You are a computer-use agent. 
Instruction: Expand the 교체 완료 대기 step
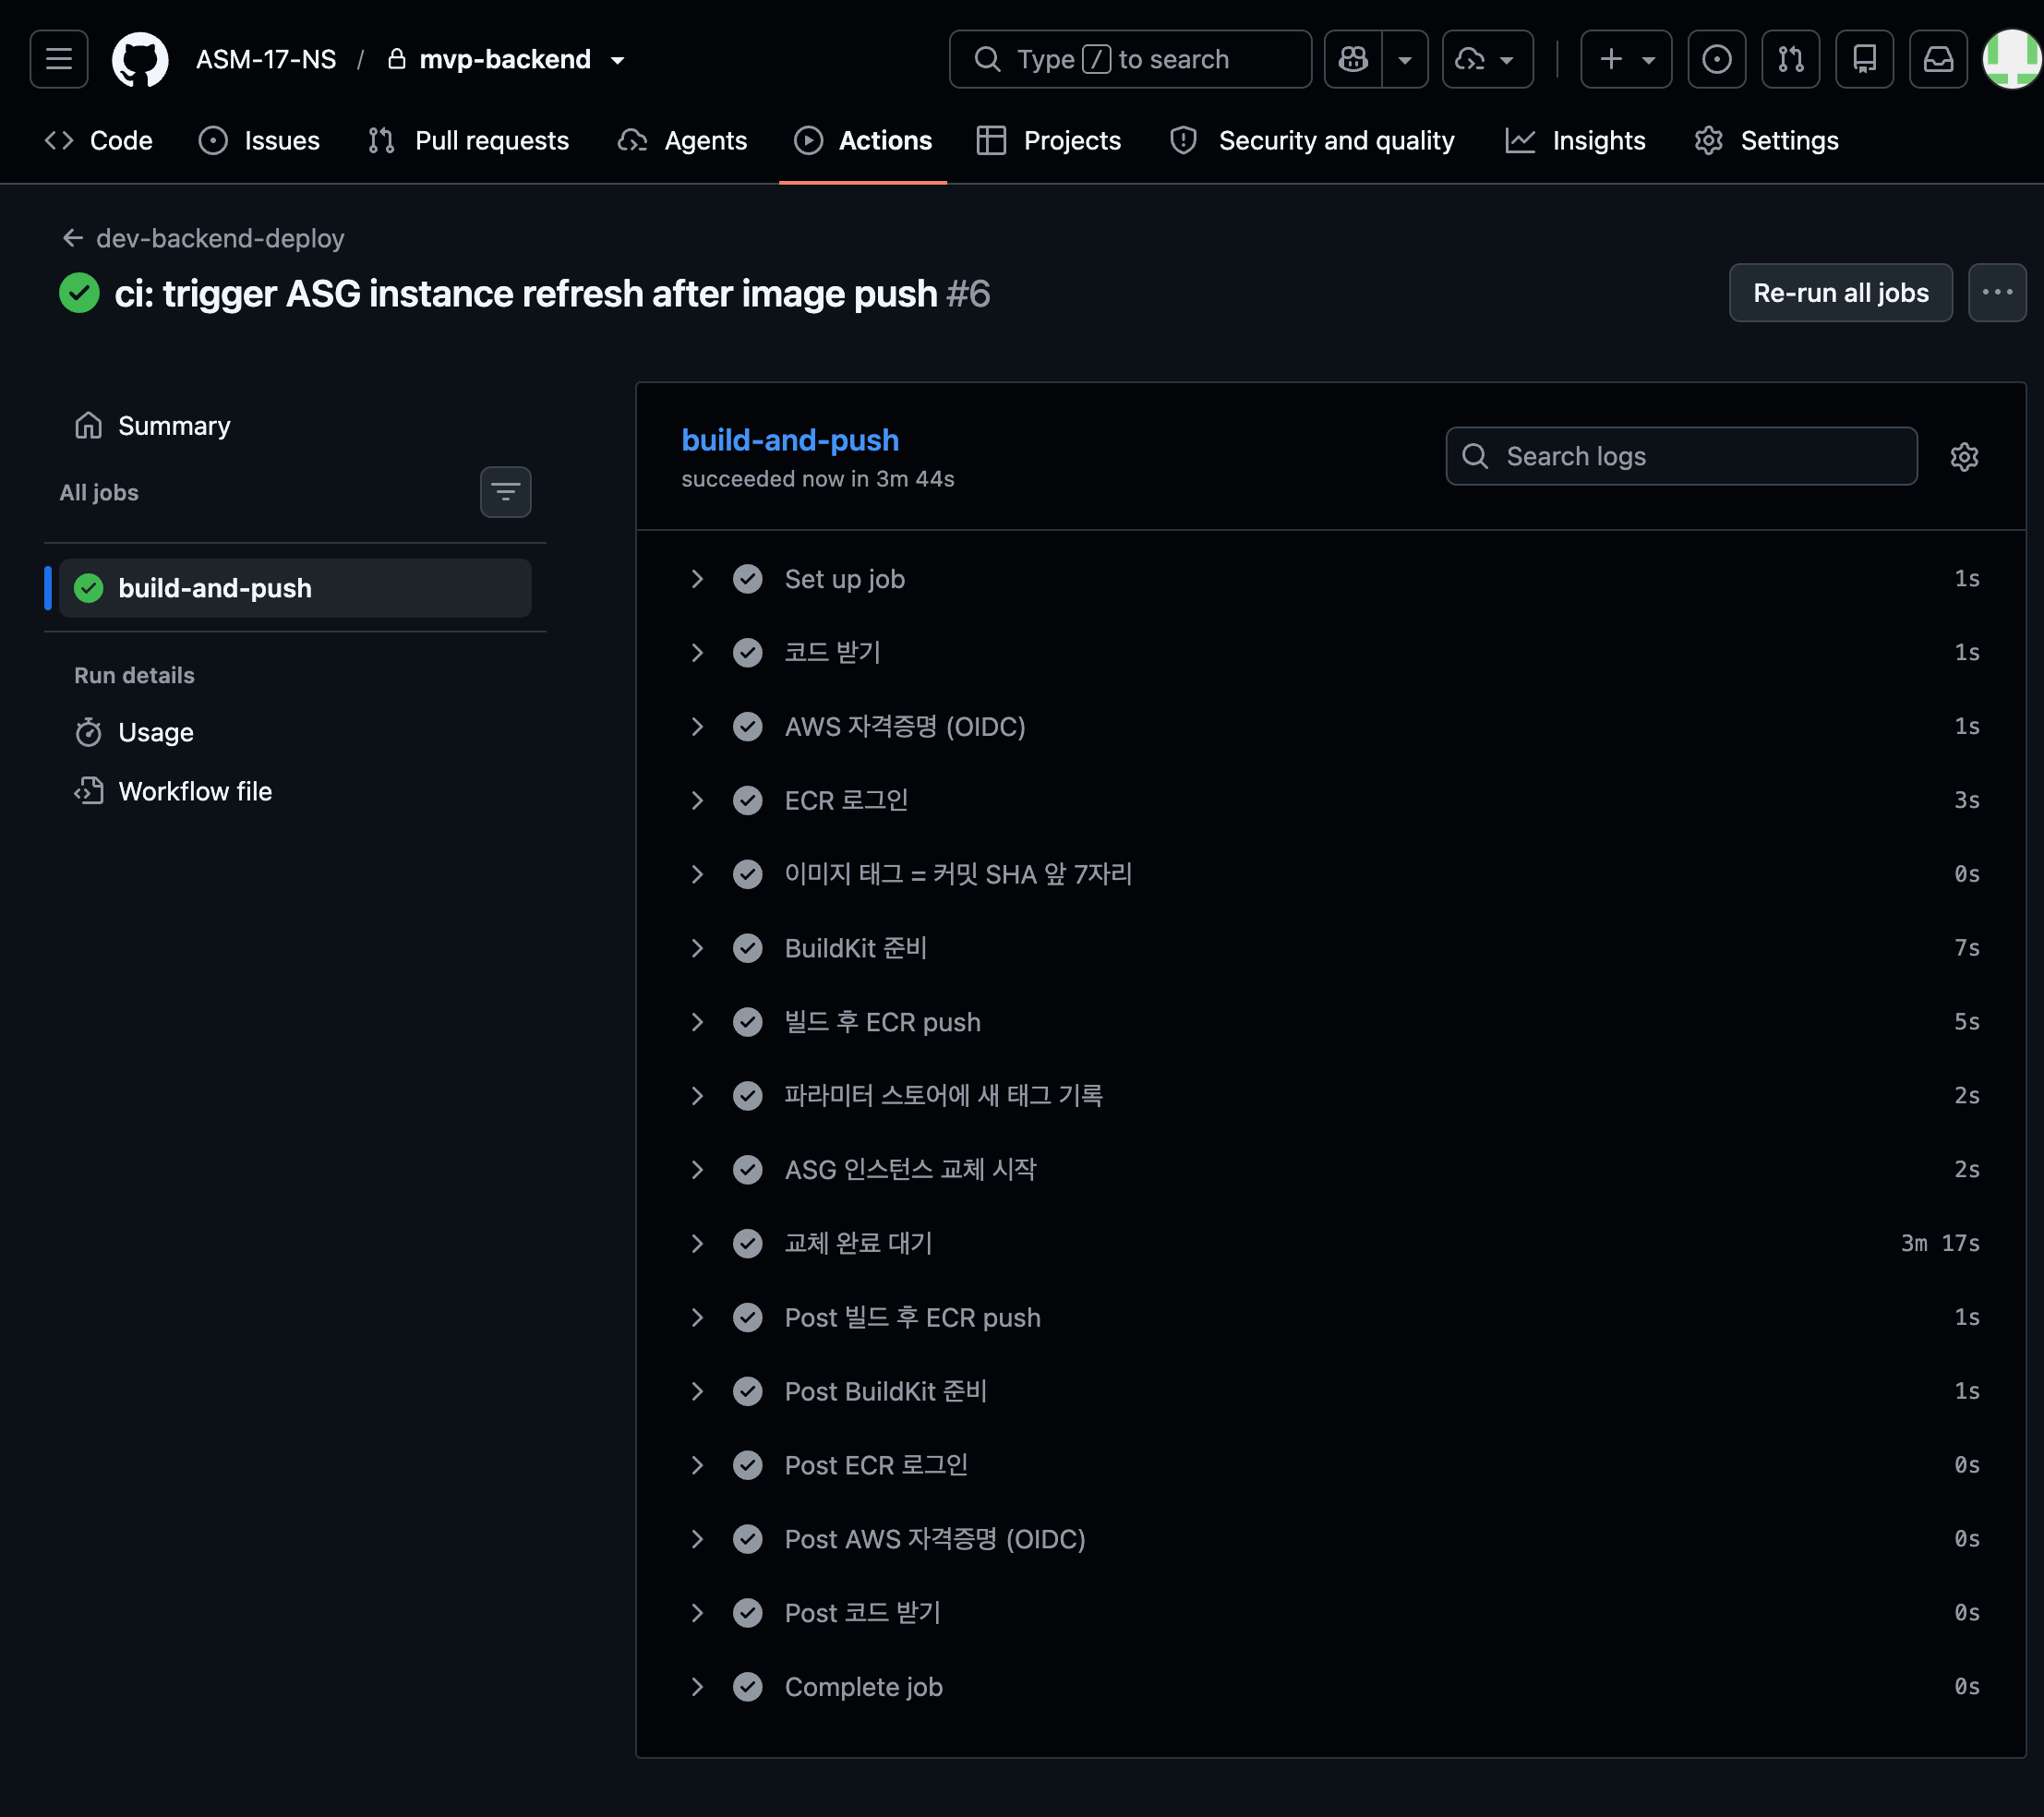tap(1331, 1244)
